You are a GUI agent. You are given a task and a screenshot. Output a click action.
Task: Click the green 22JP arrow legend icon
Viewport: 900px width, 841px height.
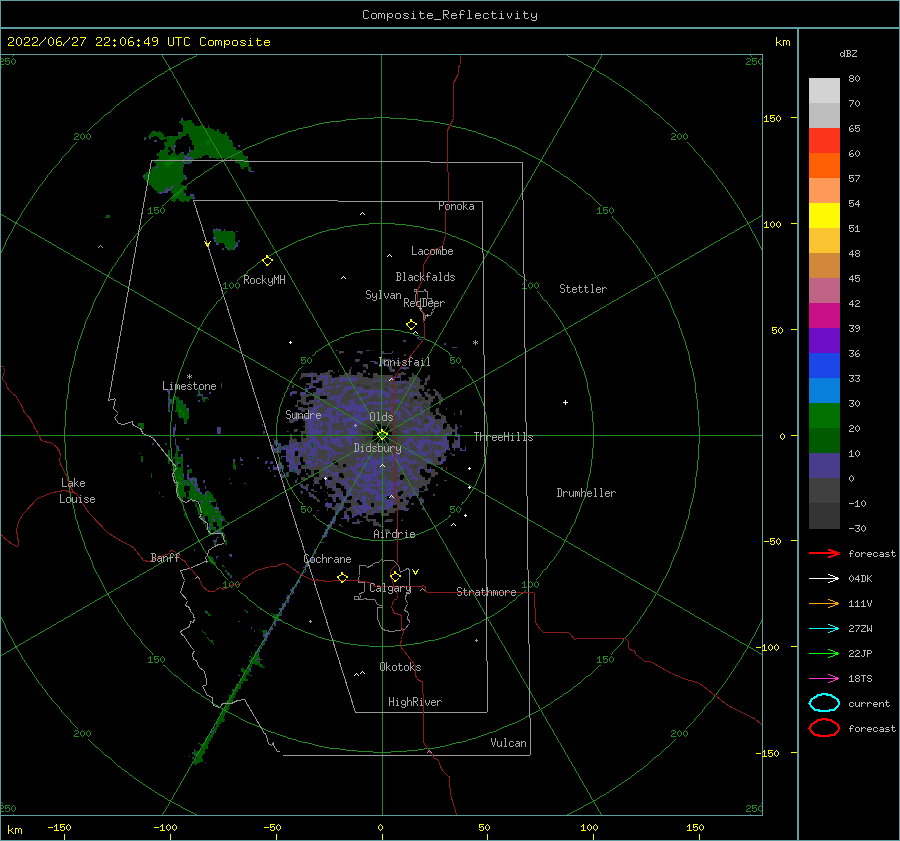(824, 653)
